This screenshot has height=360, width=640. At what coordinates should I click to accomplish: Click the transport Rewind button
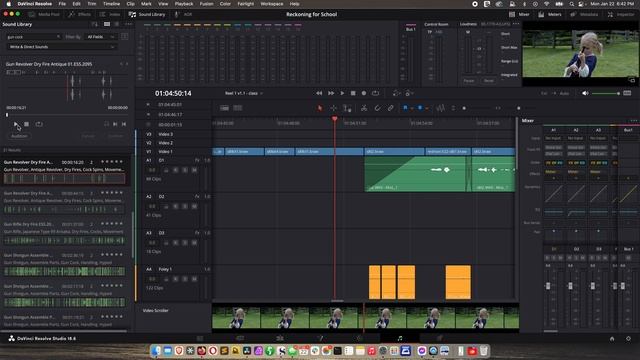click(319, 93)
